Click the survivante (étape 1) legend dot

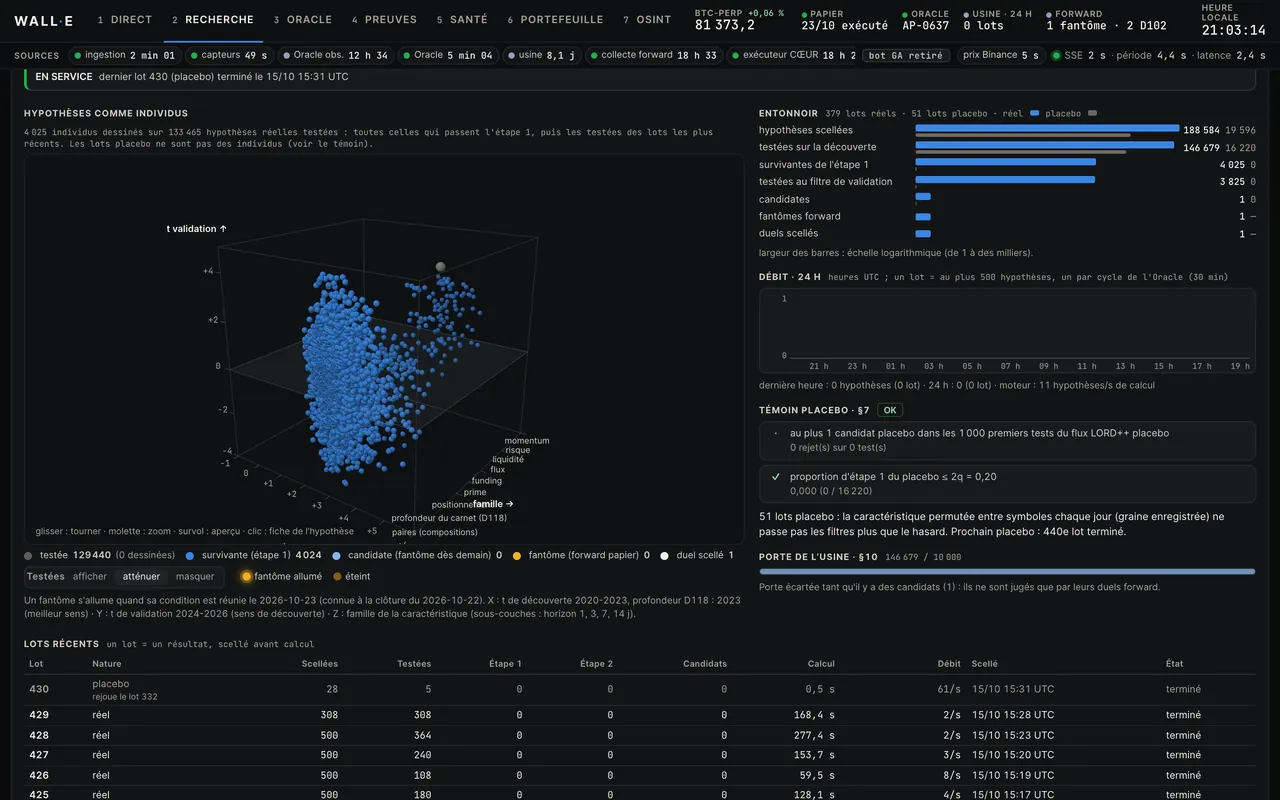pos(190,555)
